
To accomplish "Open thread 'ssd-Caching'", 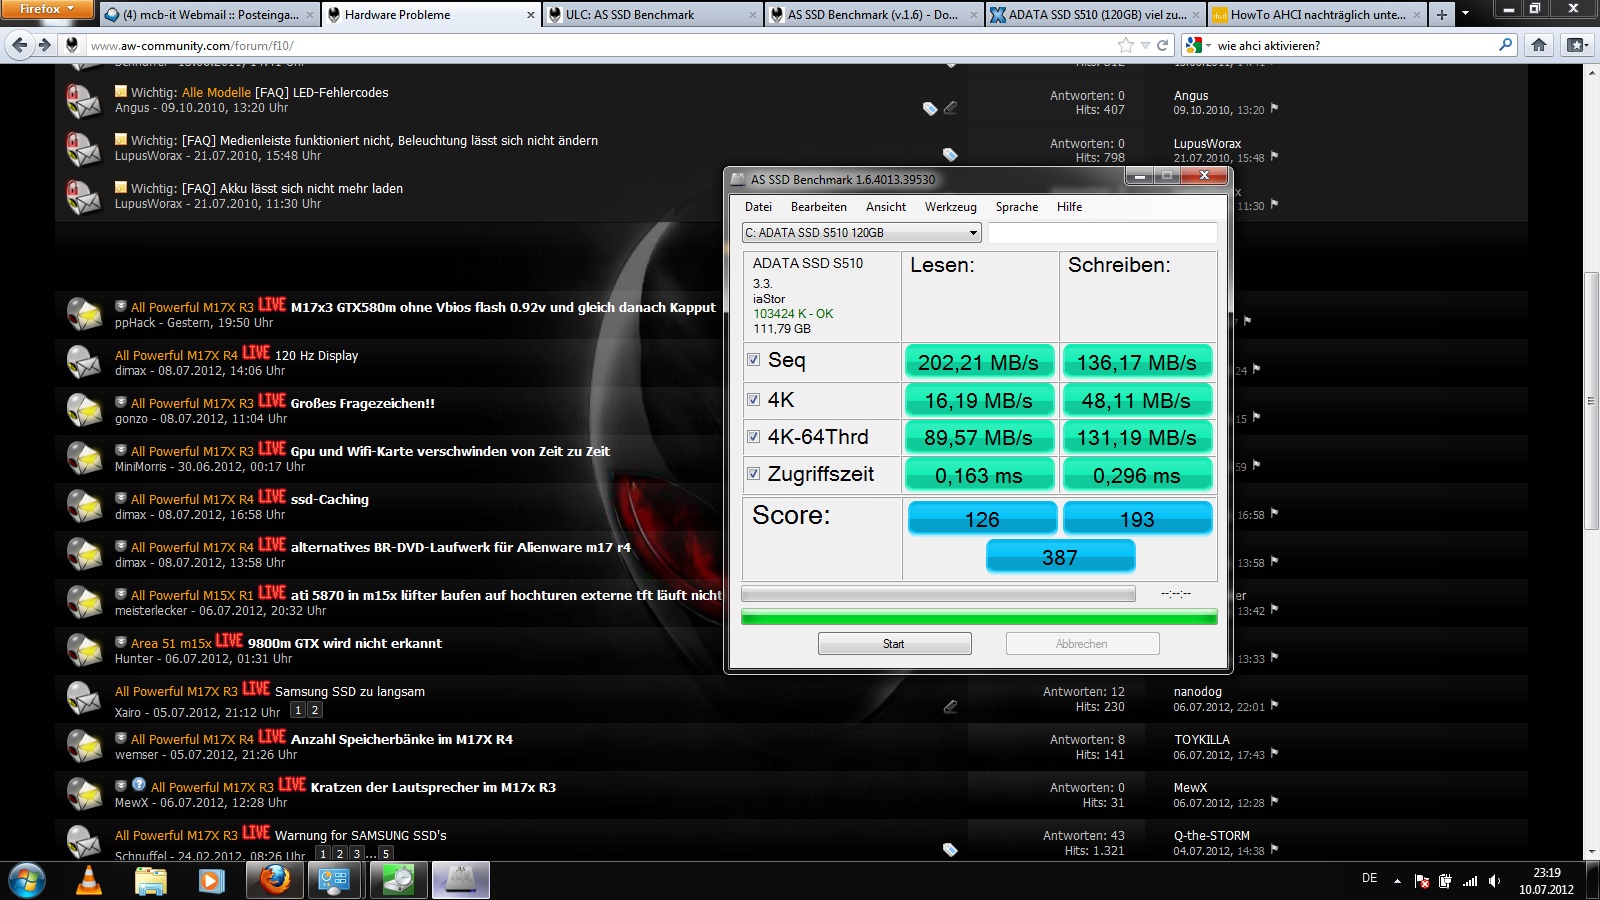I will [330, 499].
